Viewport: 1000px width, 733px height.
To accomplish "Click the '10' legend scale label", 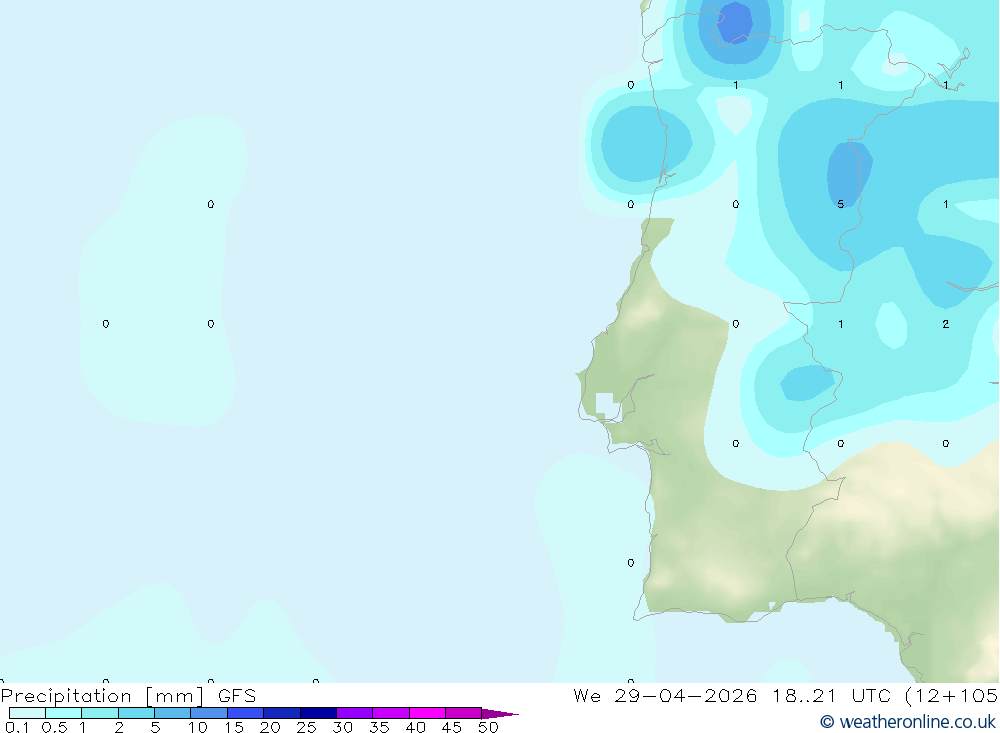I will (198, 727).
